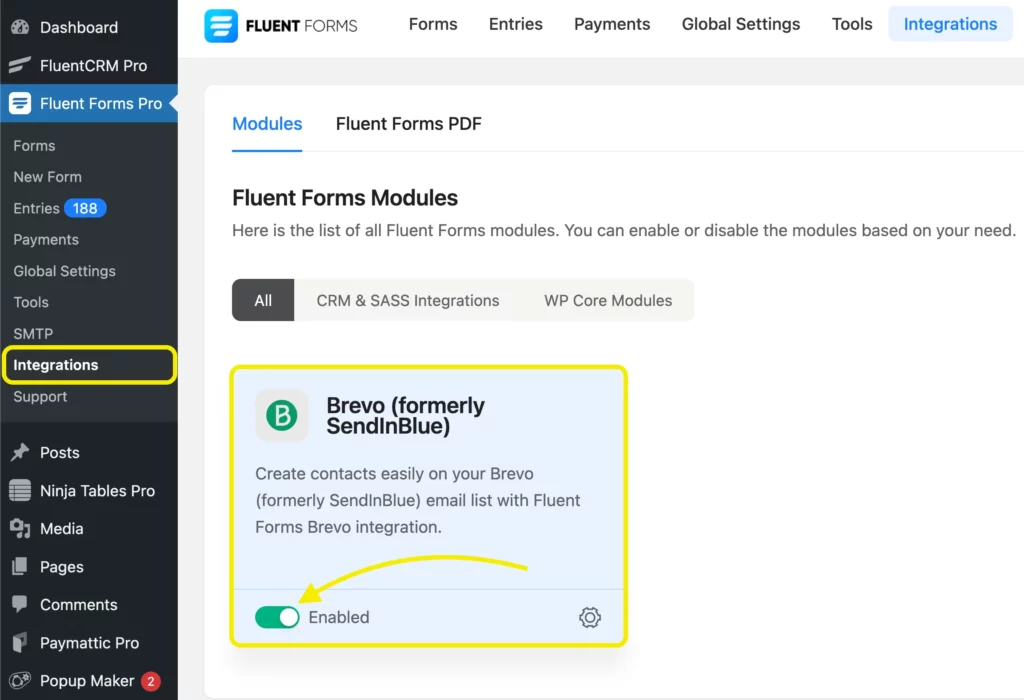
Task: Open Entries submenu item in sidebar
Action: (36, 208)
